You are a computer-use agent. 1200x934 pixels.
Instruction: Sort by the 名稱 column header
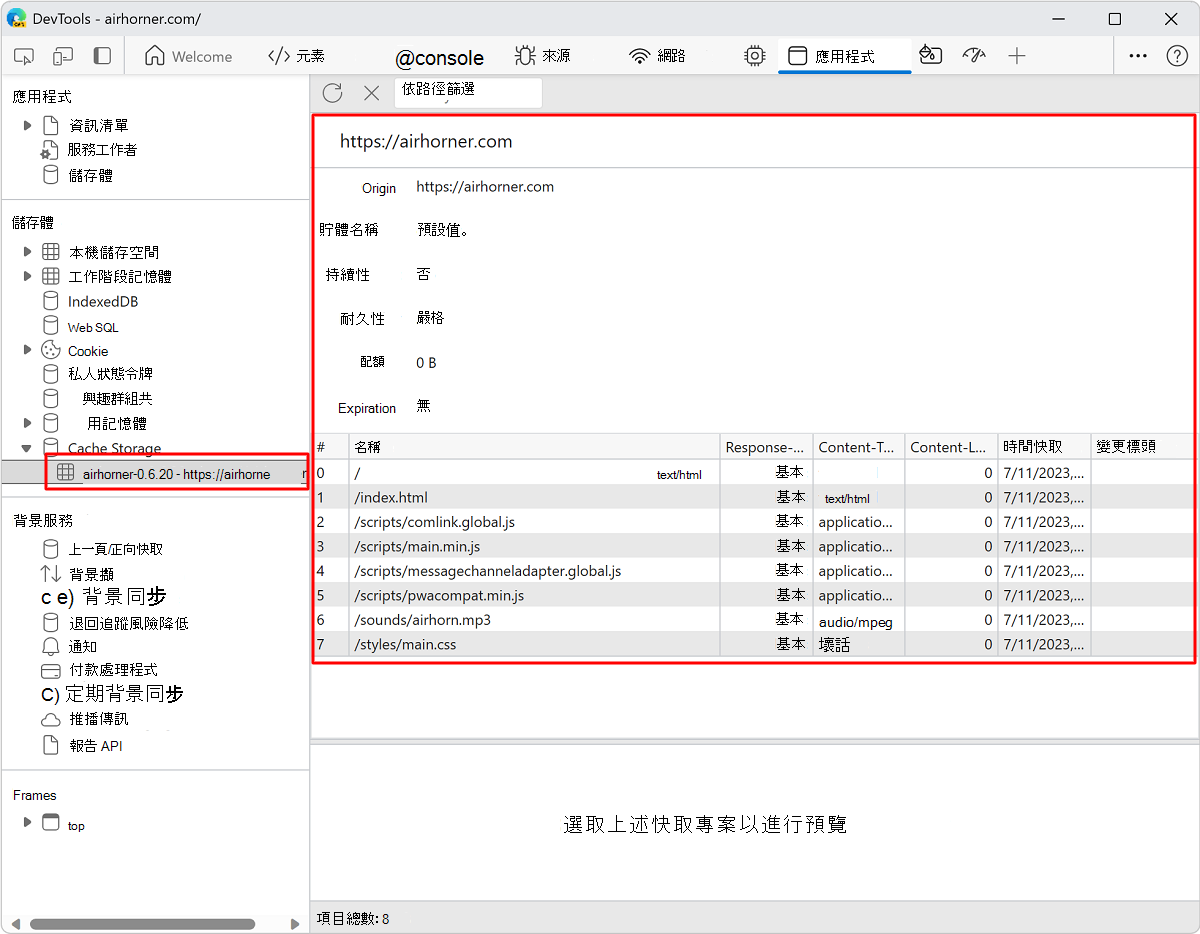click(534, 447)
